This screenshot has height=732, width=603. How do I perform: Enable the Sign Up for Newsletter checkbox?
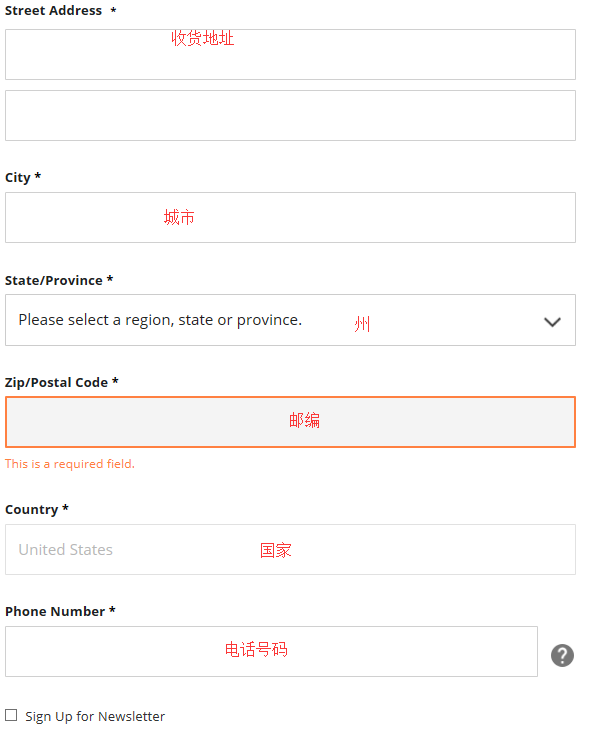pos(11,715)
